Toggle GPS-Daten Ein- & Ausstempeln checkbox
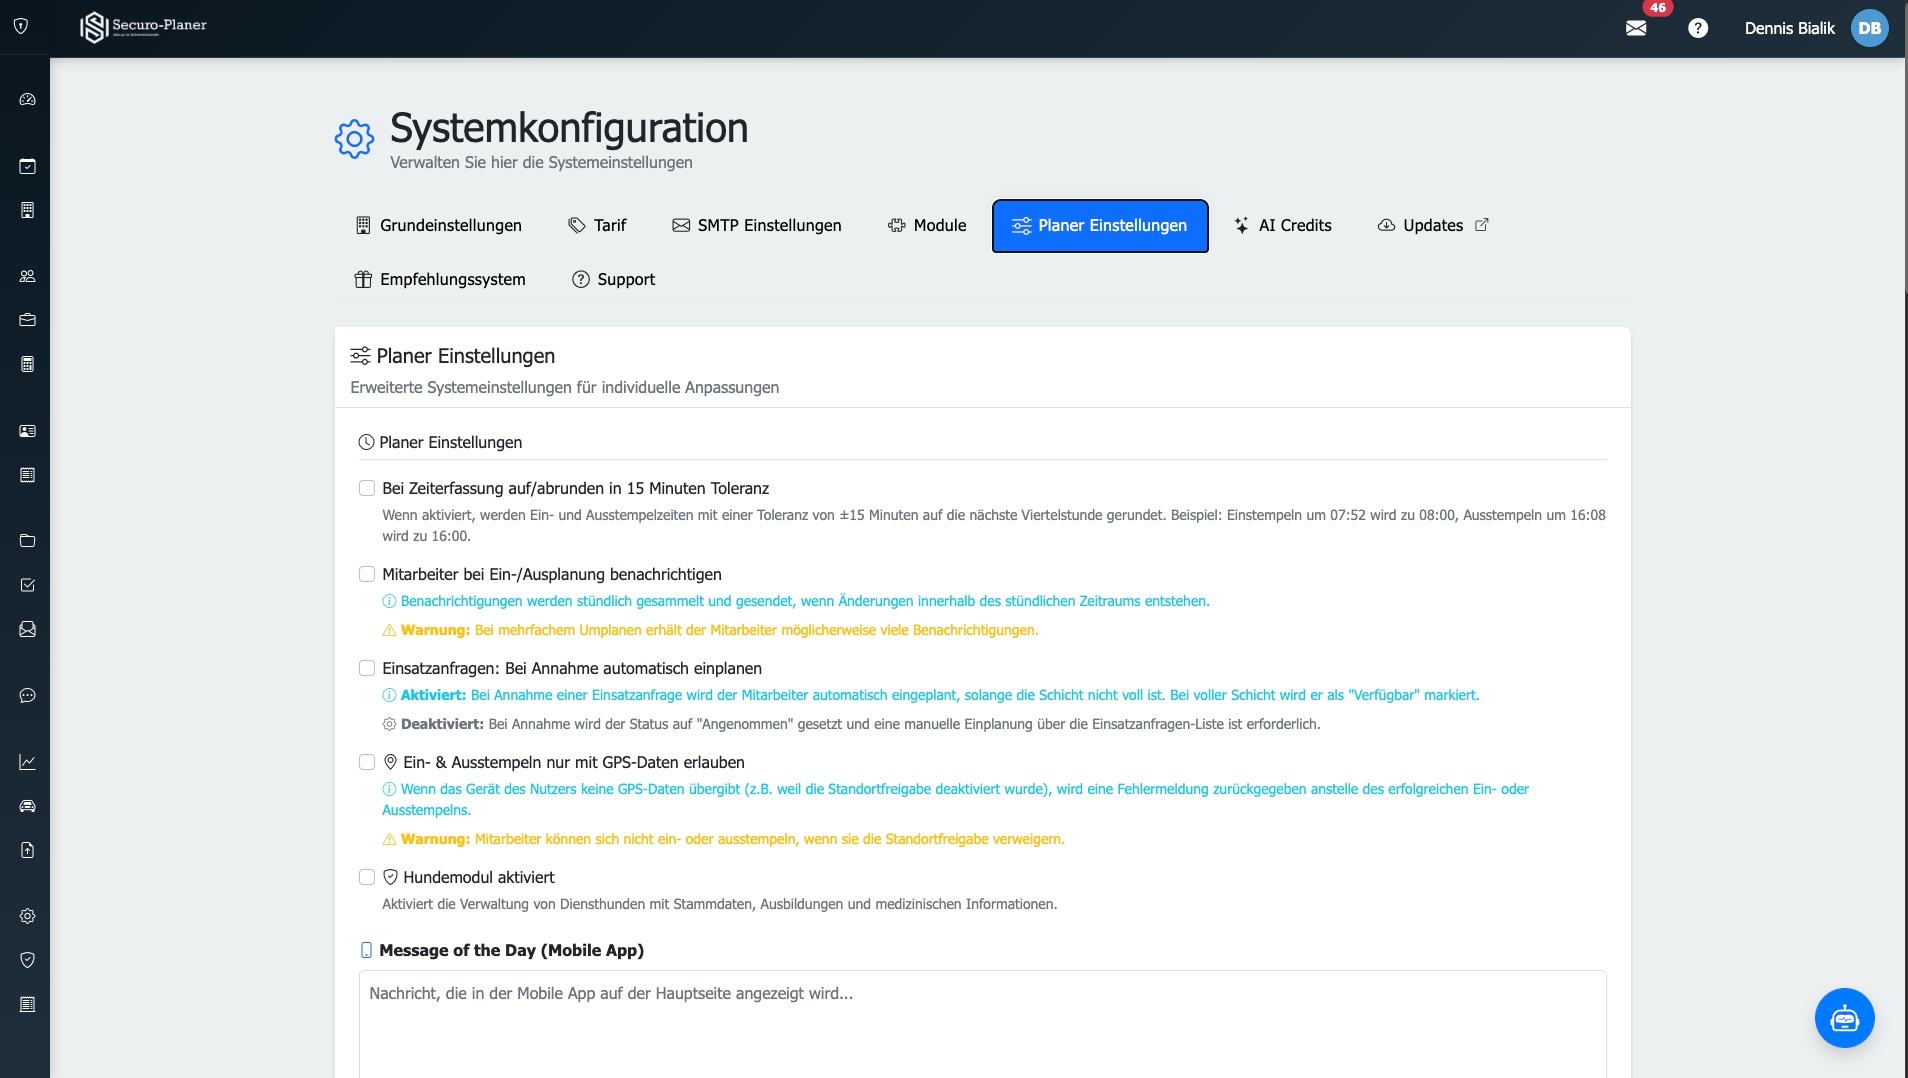This screenshot has height=1078, width=1908. pyautogui.click(x=367, y=762)
